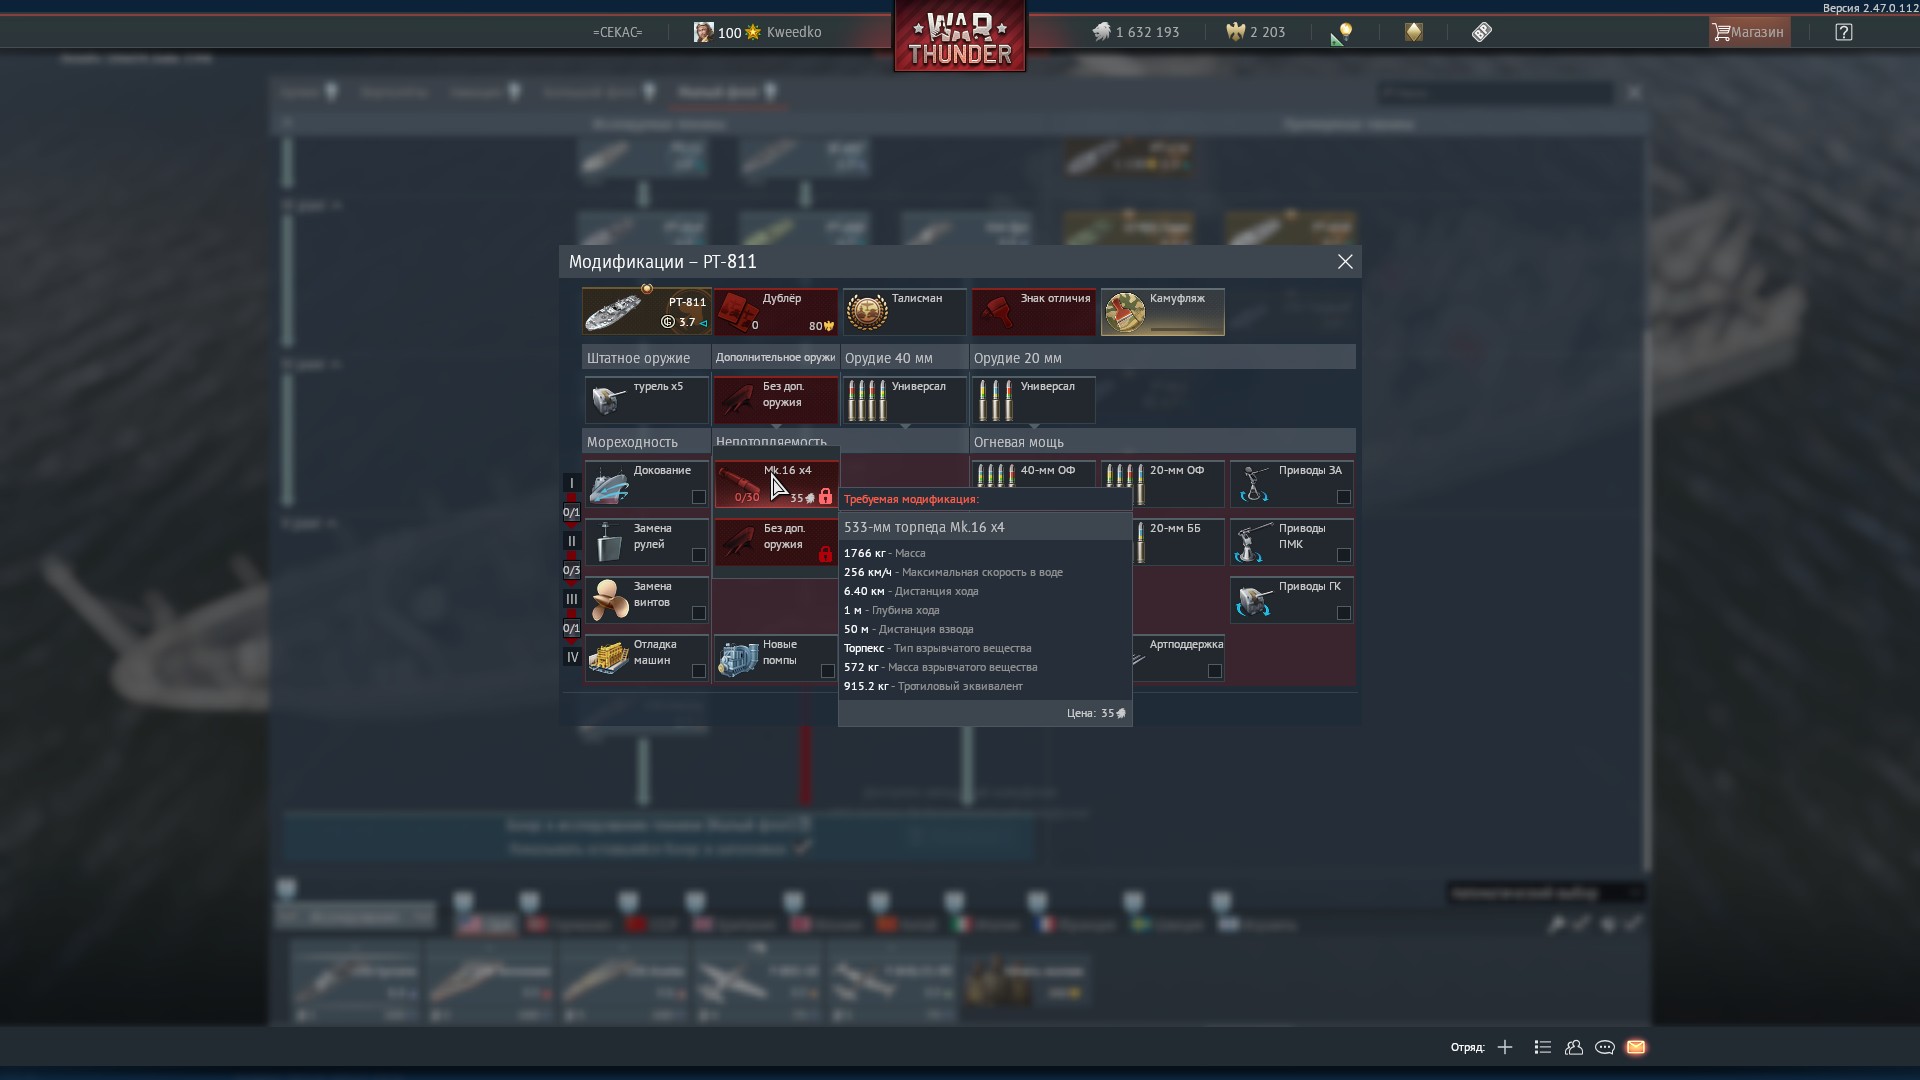Select the Замена винтов propeller modification
Viewport: 1920px width, 1080px height.
[646, 599]
